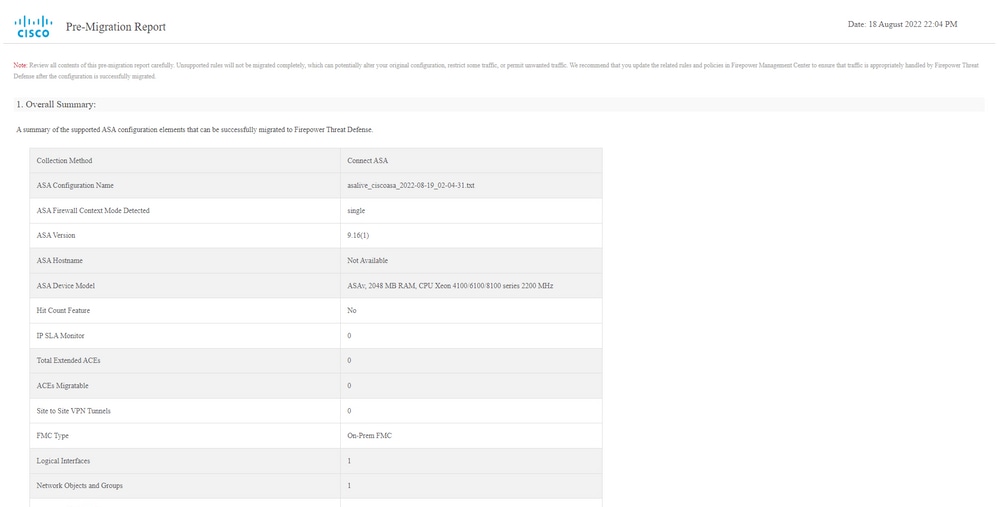Click ASA Firewall Context Mode Detected label
Image resolution: width=999 pixels, height=507 pixels.
93,210
